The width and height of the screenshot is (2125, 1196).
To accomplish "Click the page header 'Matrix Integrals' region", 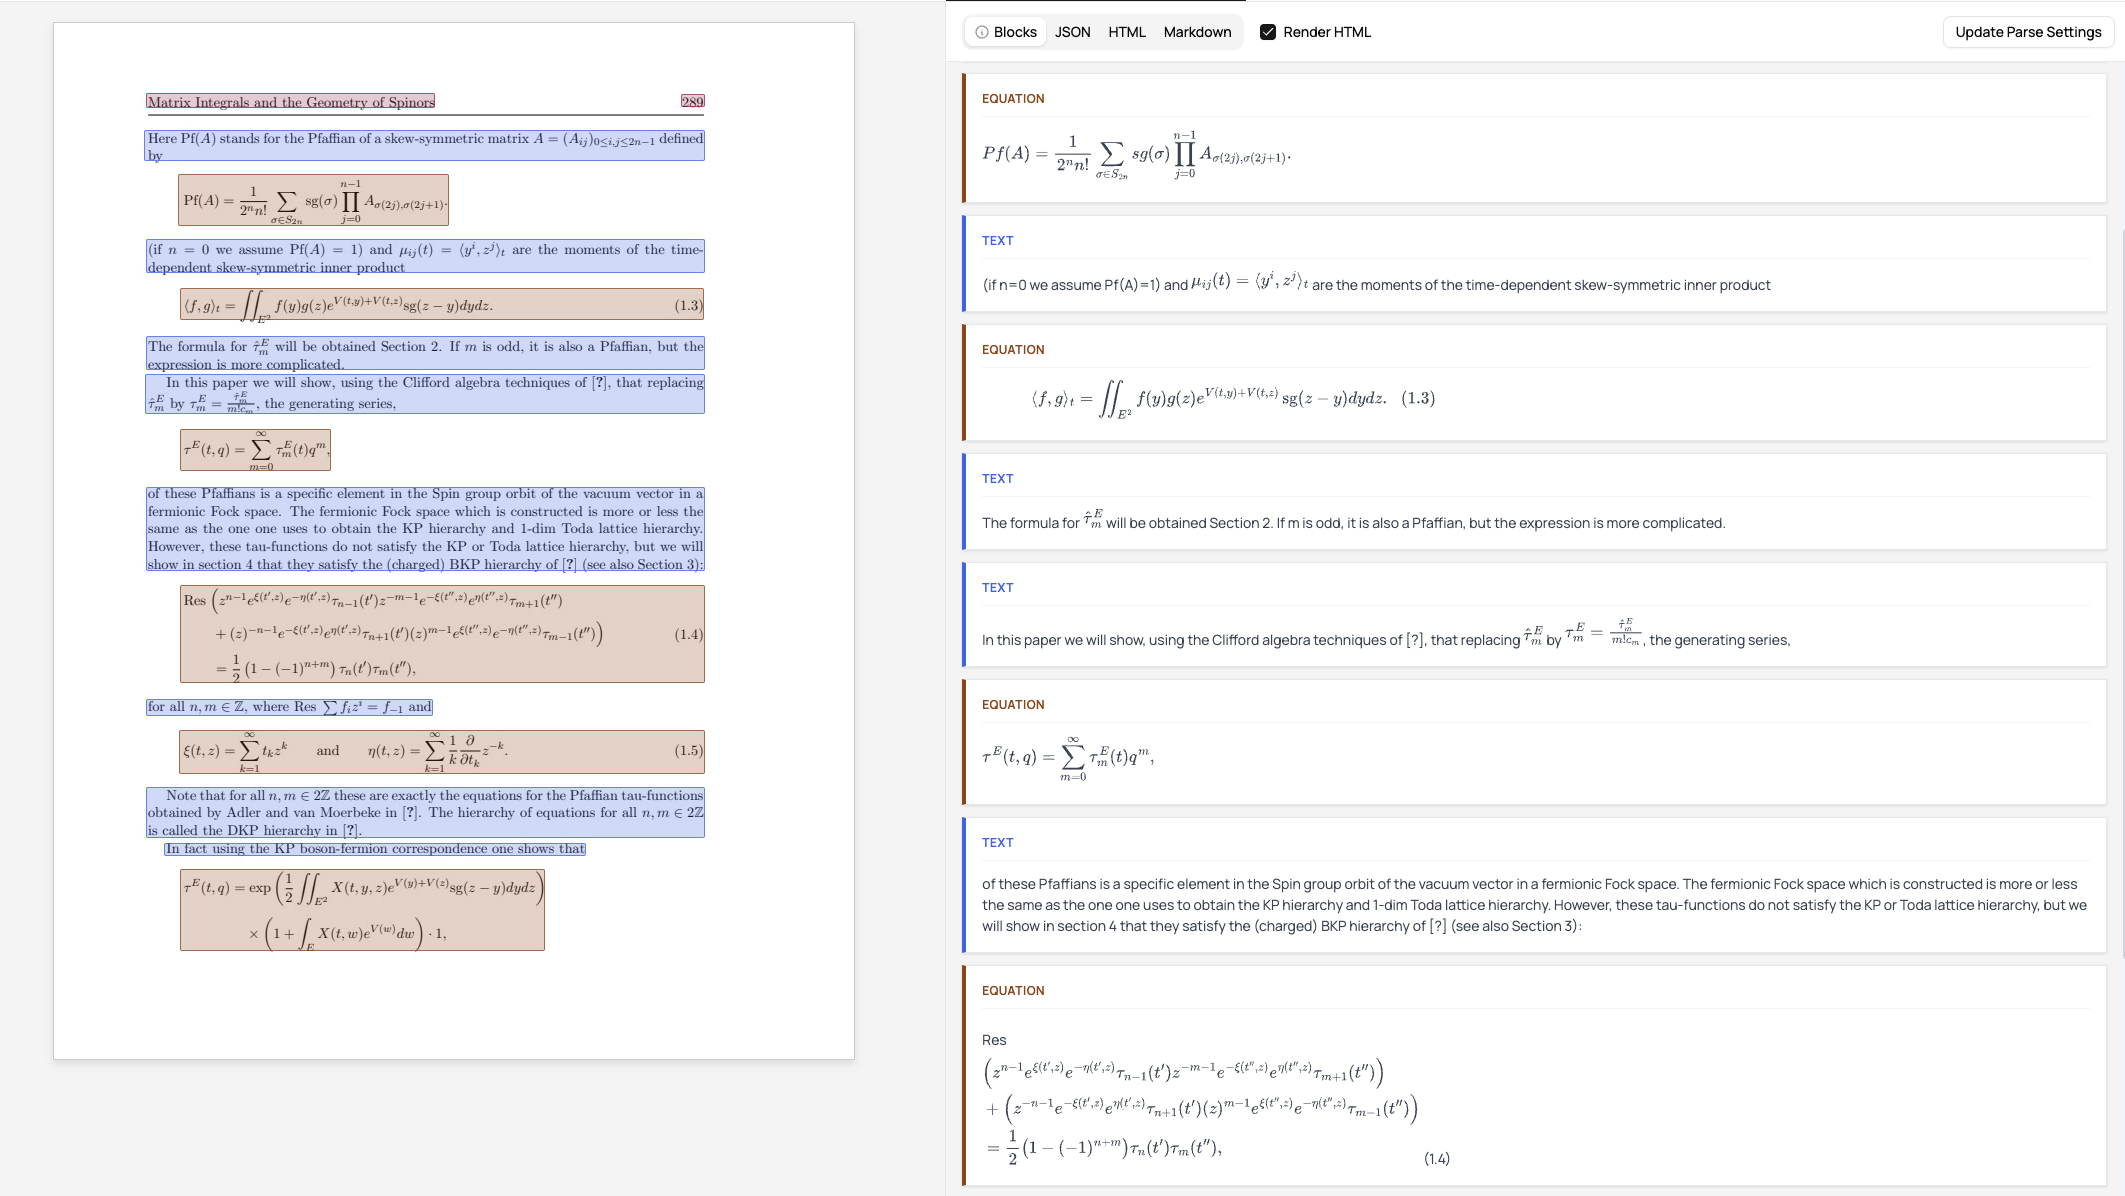I will point(290,102).
